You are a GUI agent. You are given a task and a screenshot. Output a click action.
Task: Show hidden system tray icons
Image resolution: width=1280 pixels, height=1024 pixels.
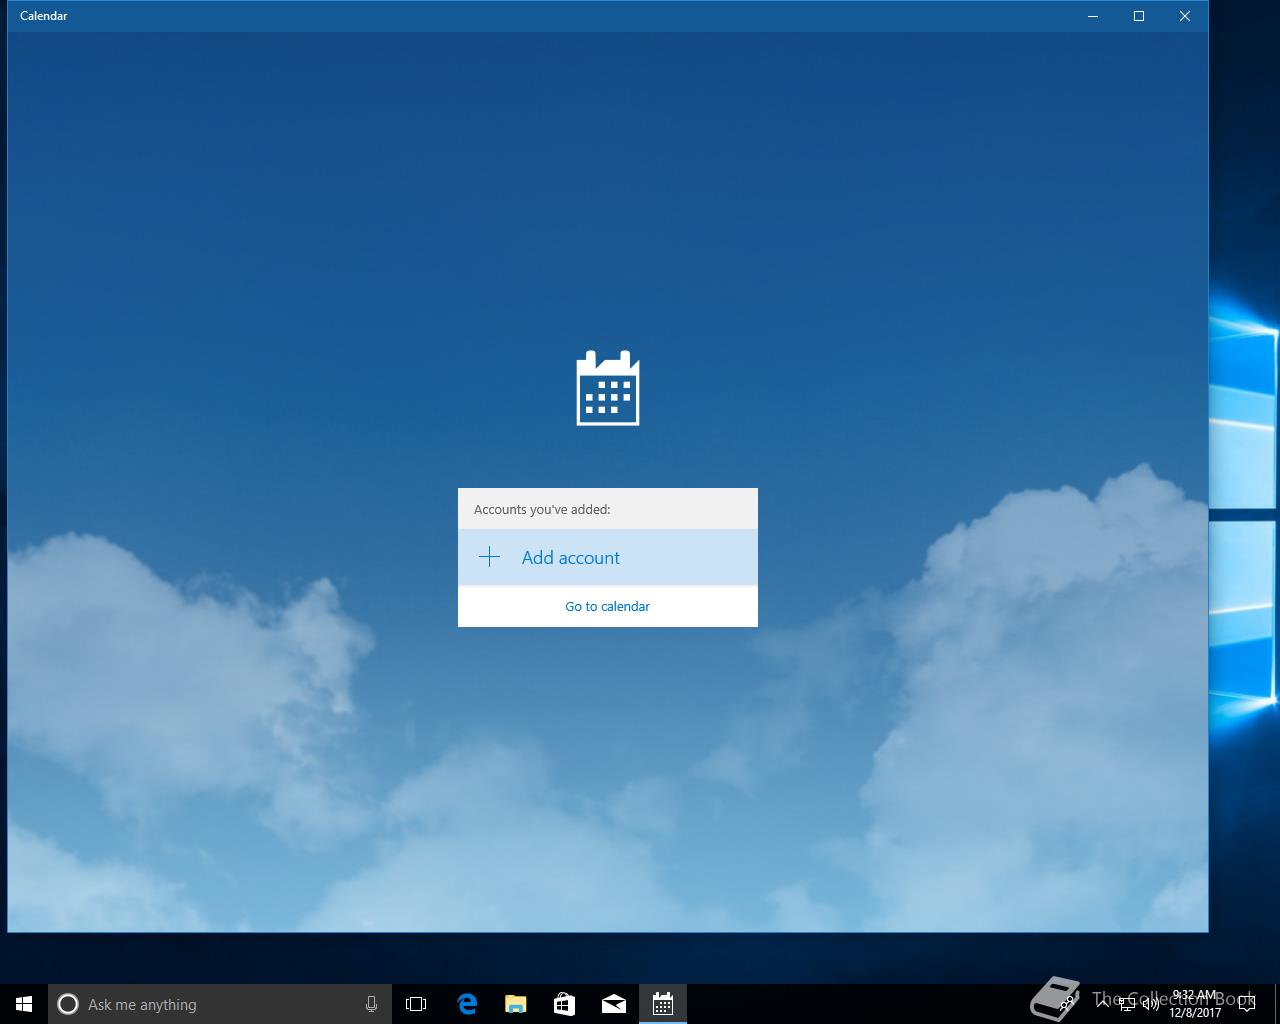point(1103,1004)
